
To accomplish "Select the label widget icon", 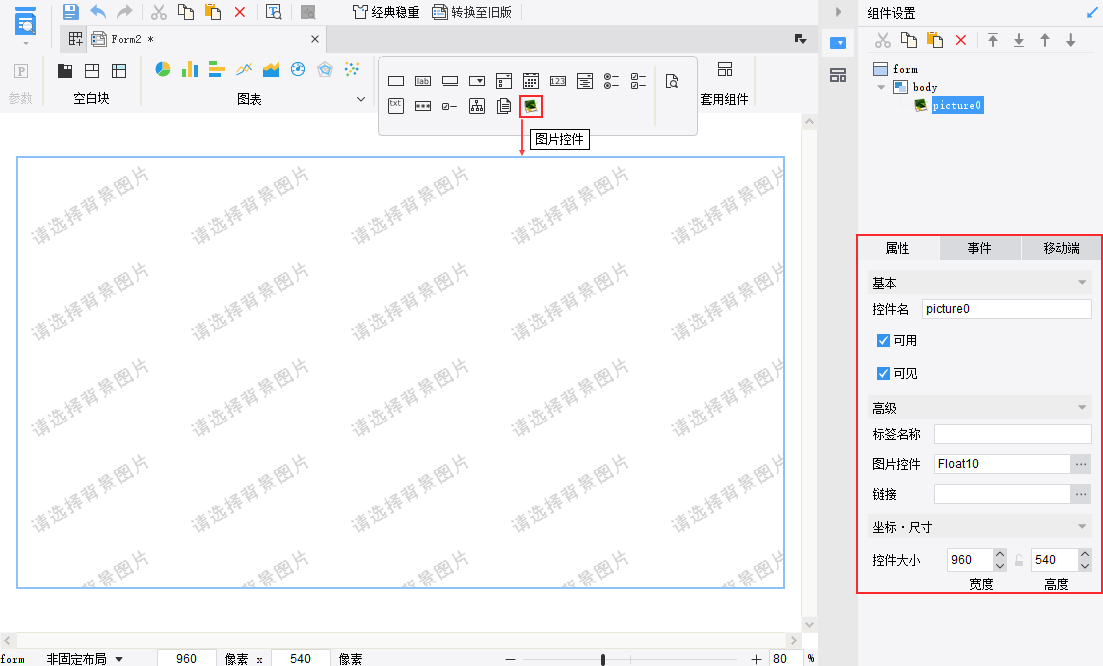I will [423, 81].
